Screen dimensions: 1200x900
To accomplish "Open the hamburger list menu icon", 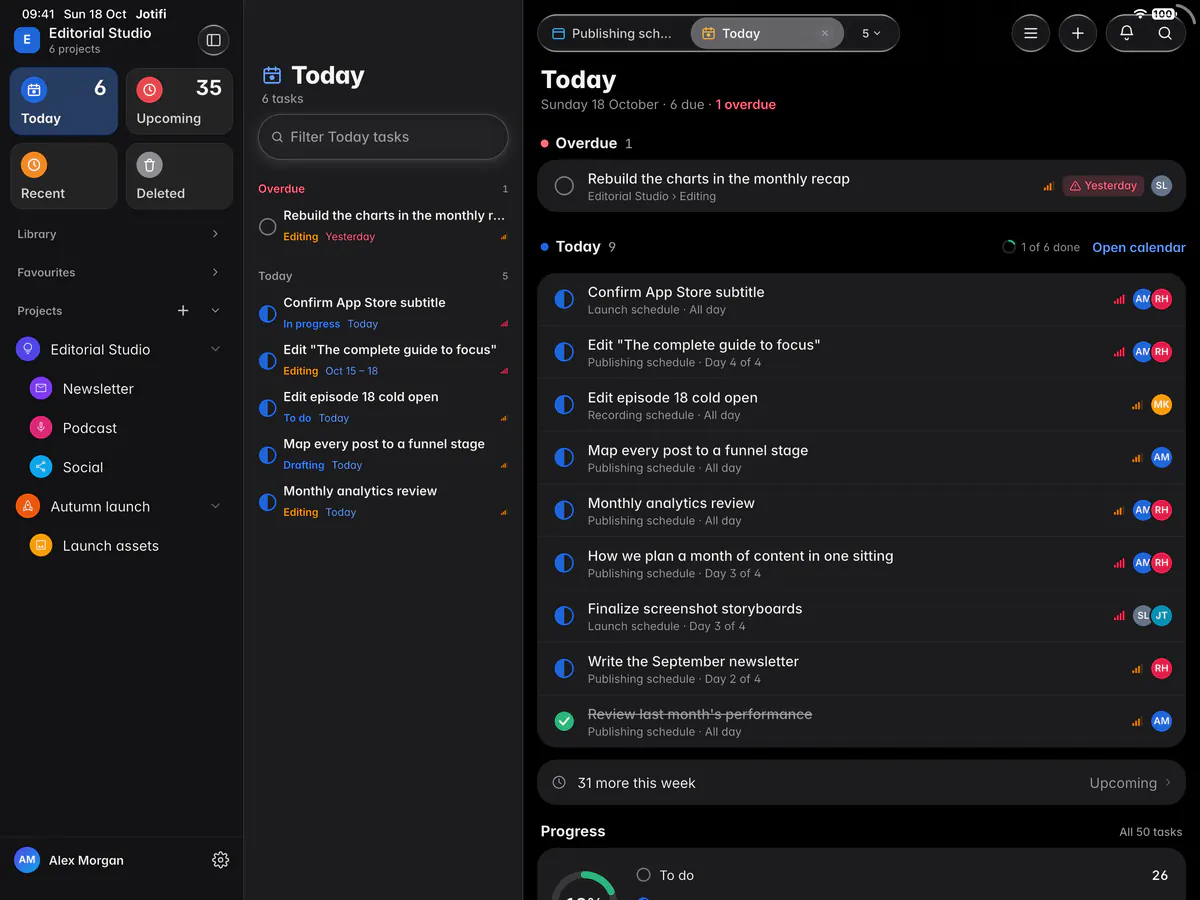I will 1030,33.
